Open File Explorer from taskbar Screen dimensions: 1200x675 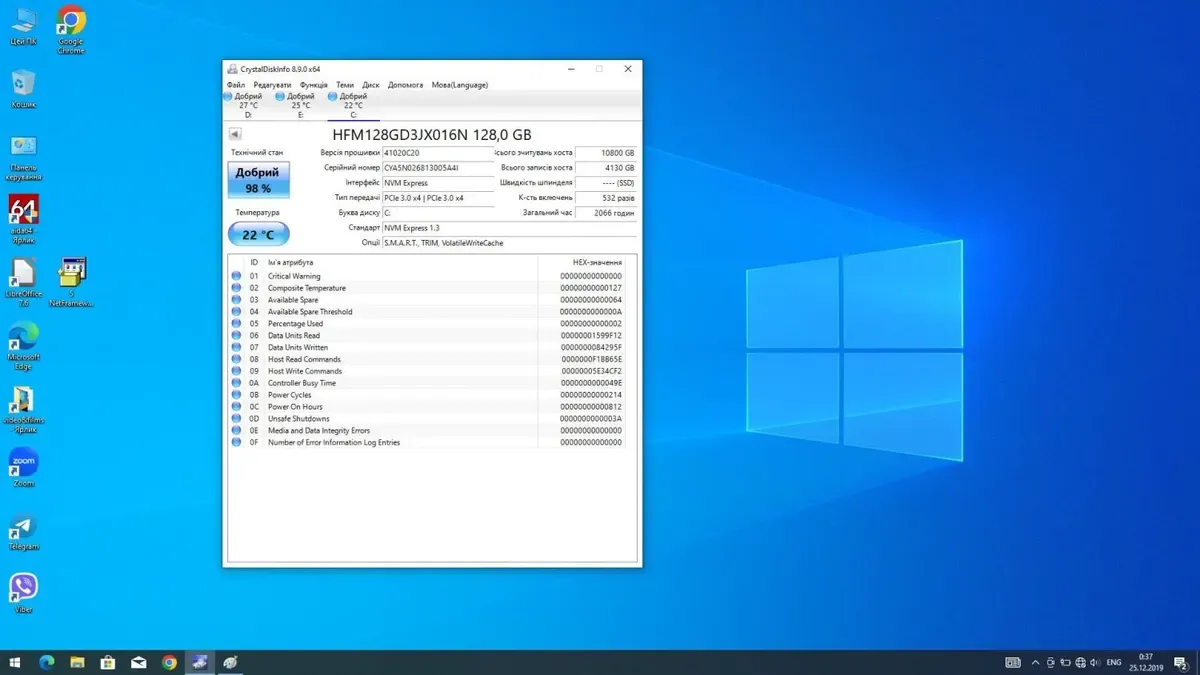pos(77,662)
